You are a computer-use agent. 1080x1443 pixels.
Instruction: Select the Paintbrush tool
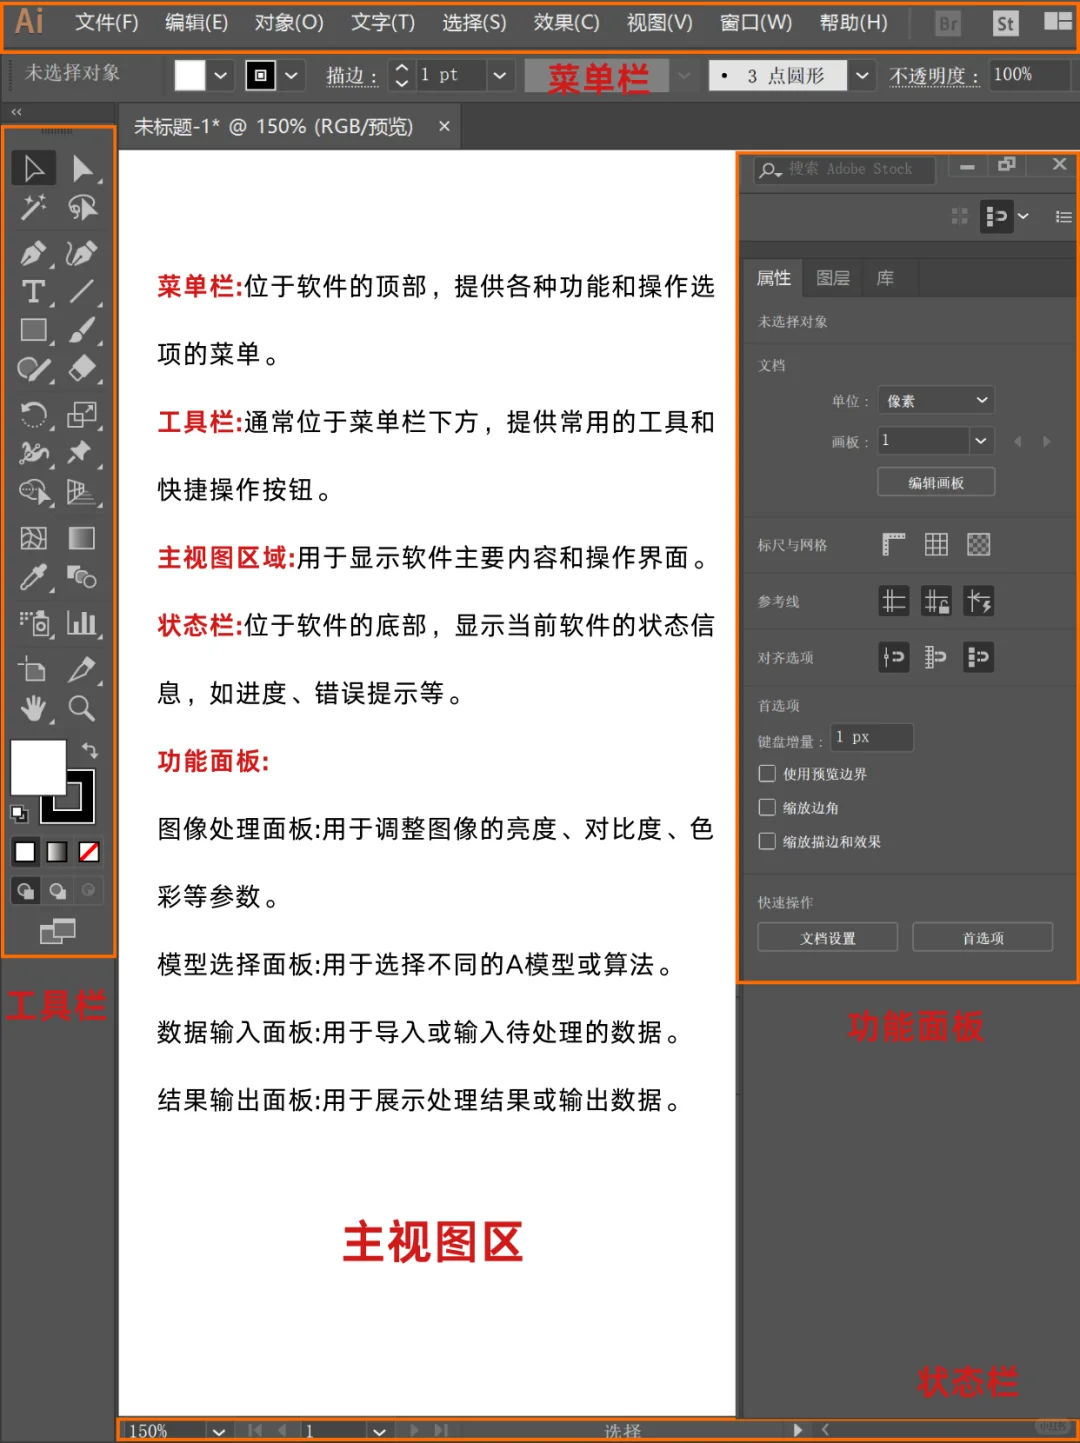click(x=82, y=330)
